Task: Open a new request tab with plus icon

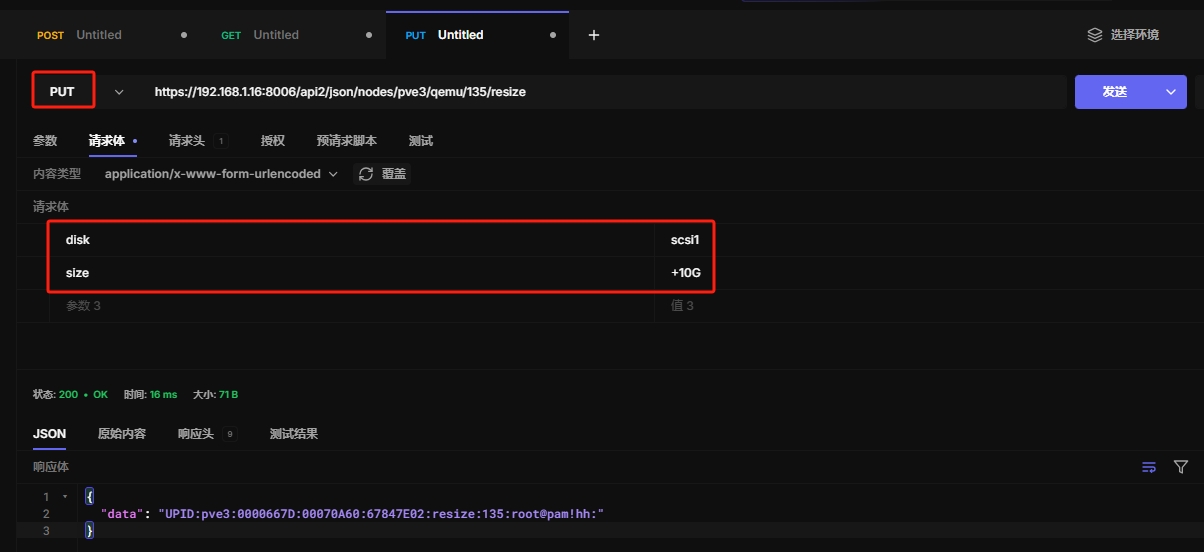Action: (594, 35)
